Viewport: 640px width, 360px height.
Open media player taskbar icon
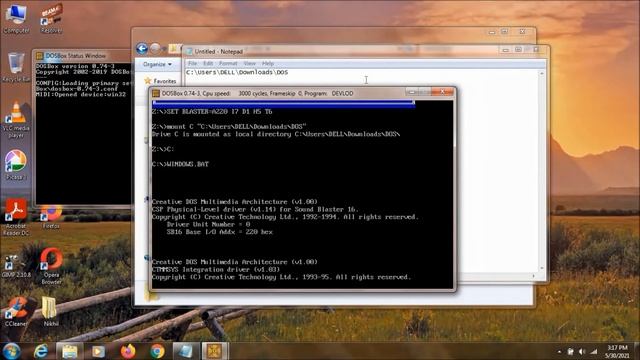(x=98, y=351)
